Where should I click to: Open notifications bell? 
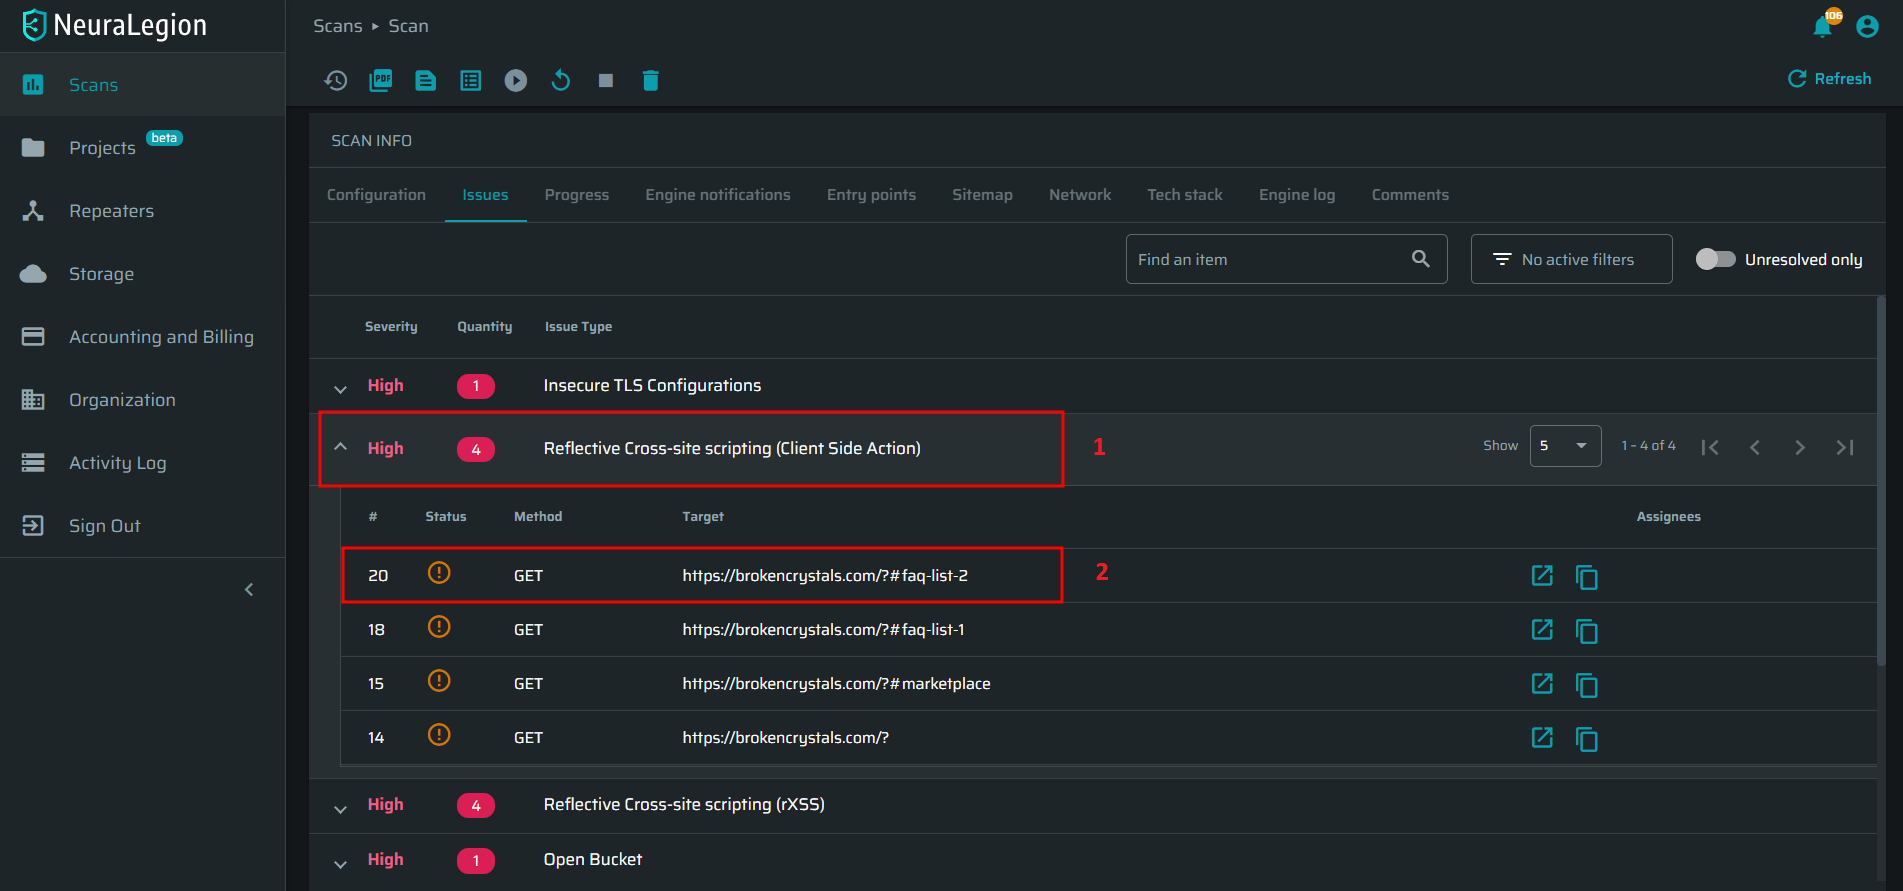pos(1823,26)
